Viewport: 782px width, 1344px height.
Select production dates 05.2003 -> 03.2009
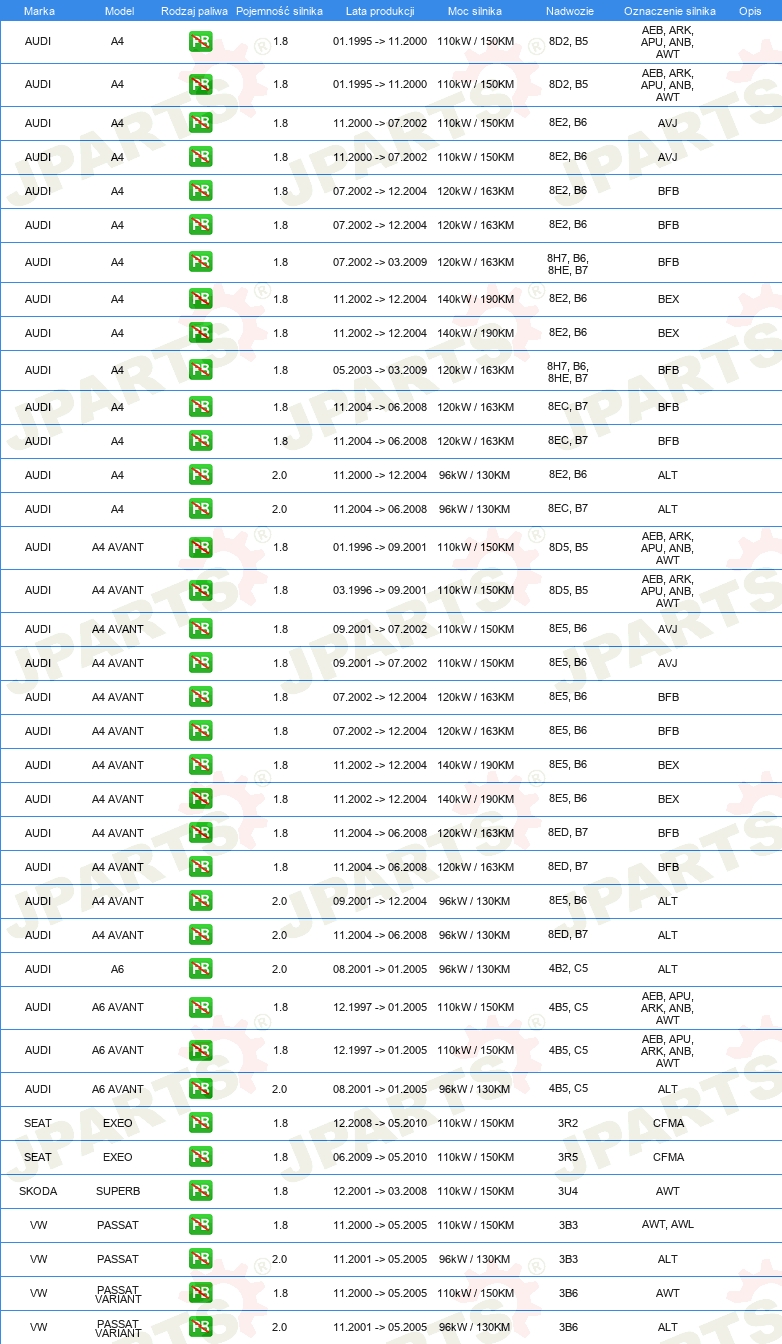coord(380,370)
